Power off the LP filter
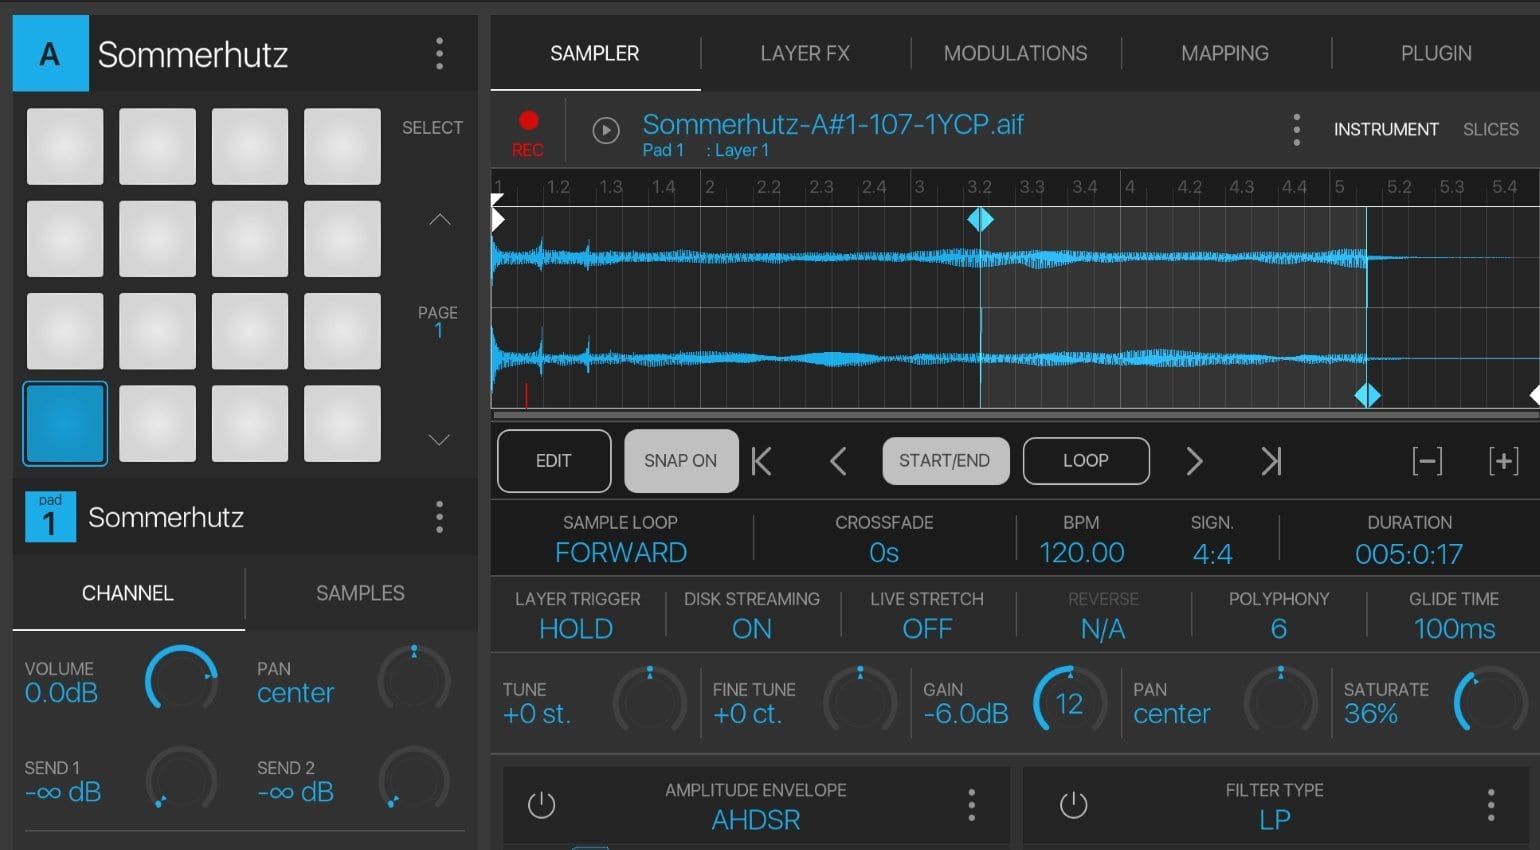This screenshot has width=1540, height=850. (1073, 803)
